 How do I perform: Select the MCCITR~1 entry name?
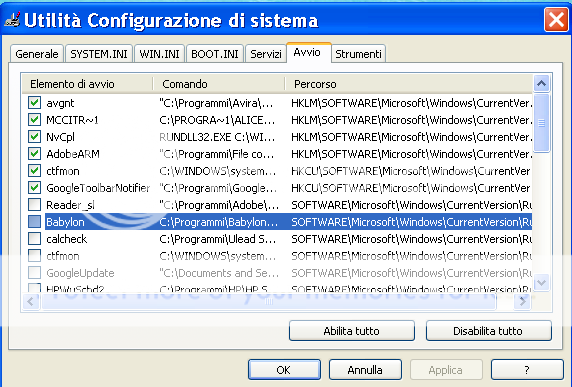72,120
